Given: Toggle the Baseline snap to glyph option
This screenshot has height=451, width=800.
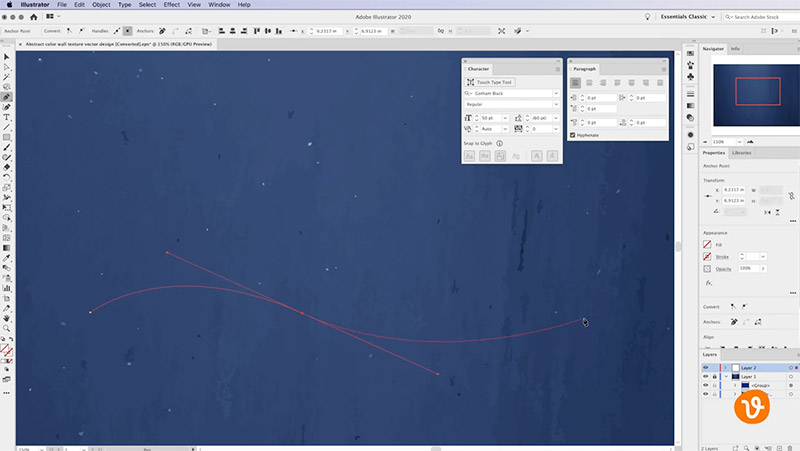Looking at the screenshot, I should [x=469, y=156].
